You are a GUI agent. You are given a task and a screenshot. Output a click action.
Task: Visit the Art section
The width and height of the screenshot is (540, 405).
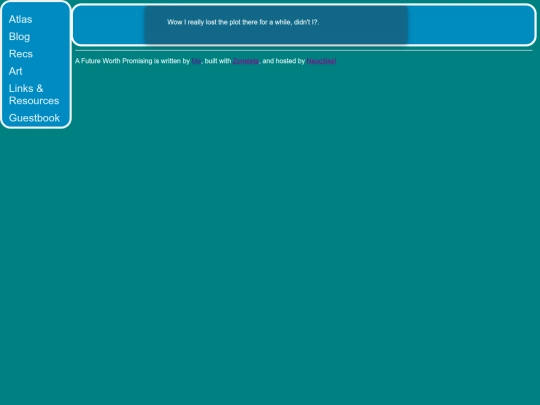[15, 71]
